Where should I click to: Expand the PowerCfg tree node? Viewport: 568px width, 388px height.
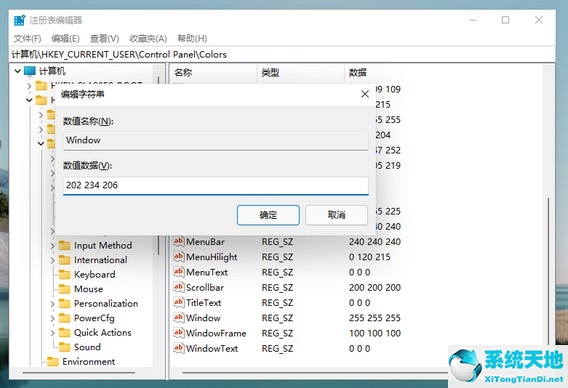(x=53, y=318)
